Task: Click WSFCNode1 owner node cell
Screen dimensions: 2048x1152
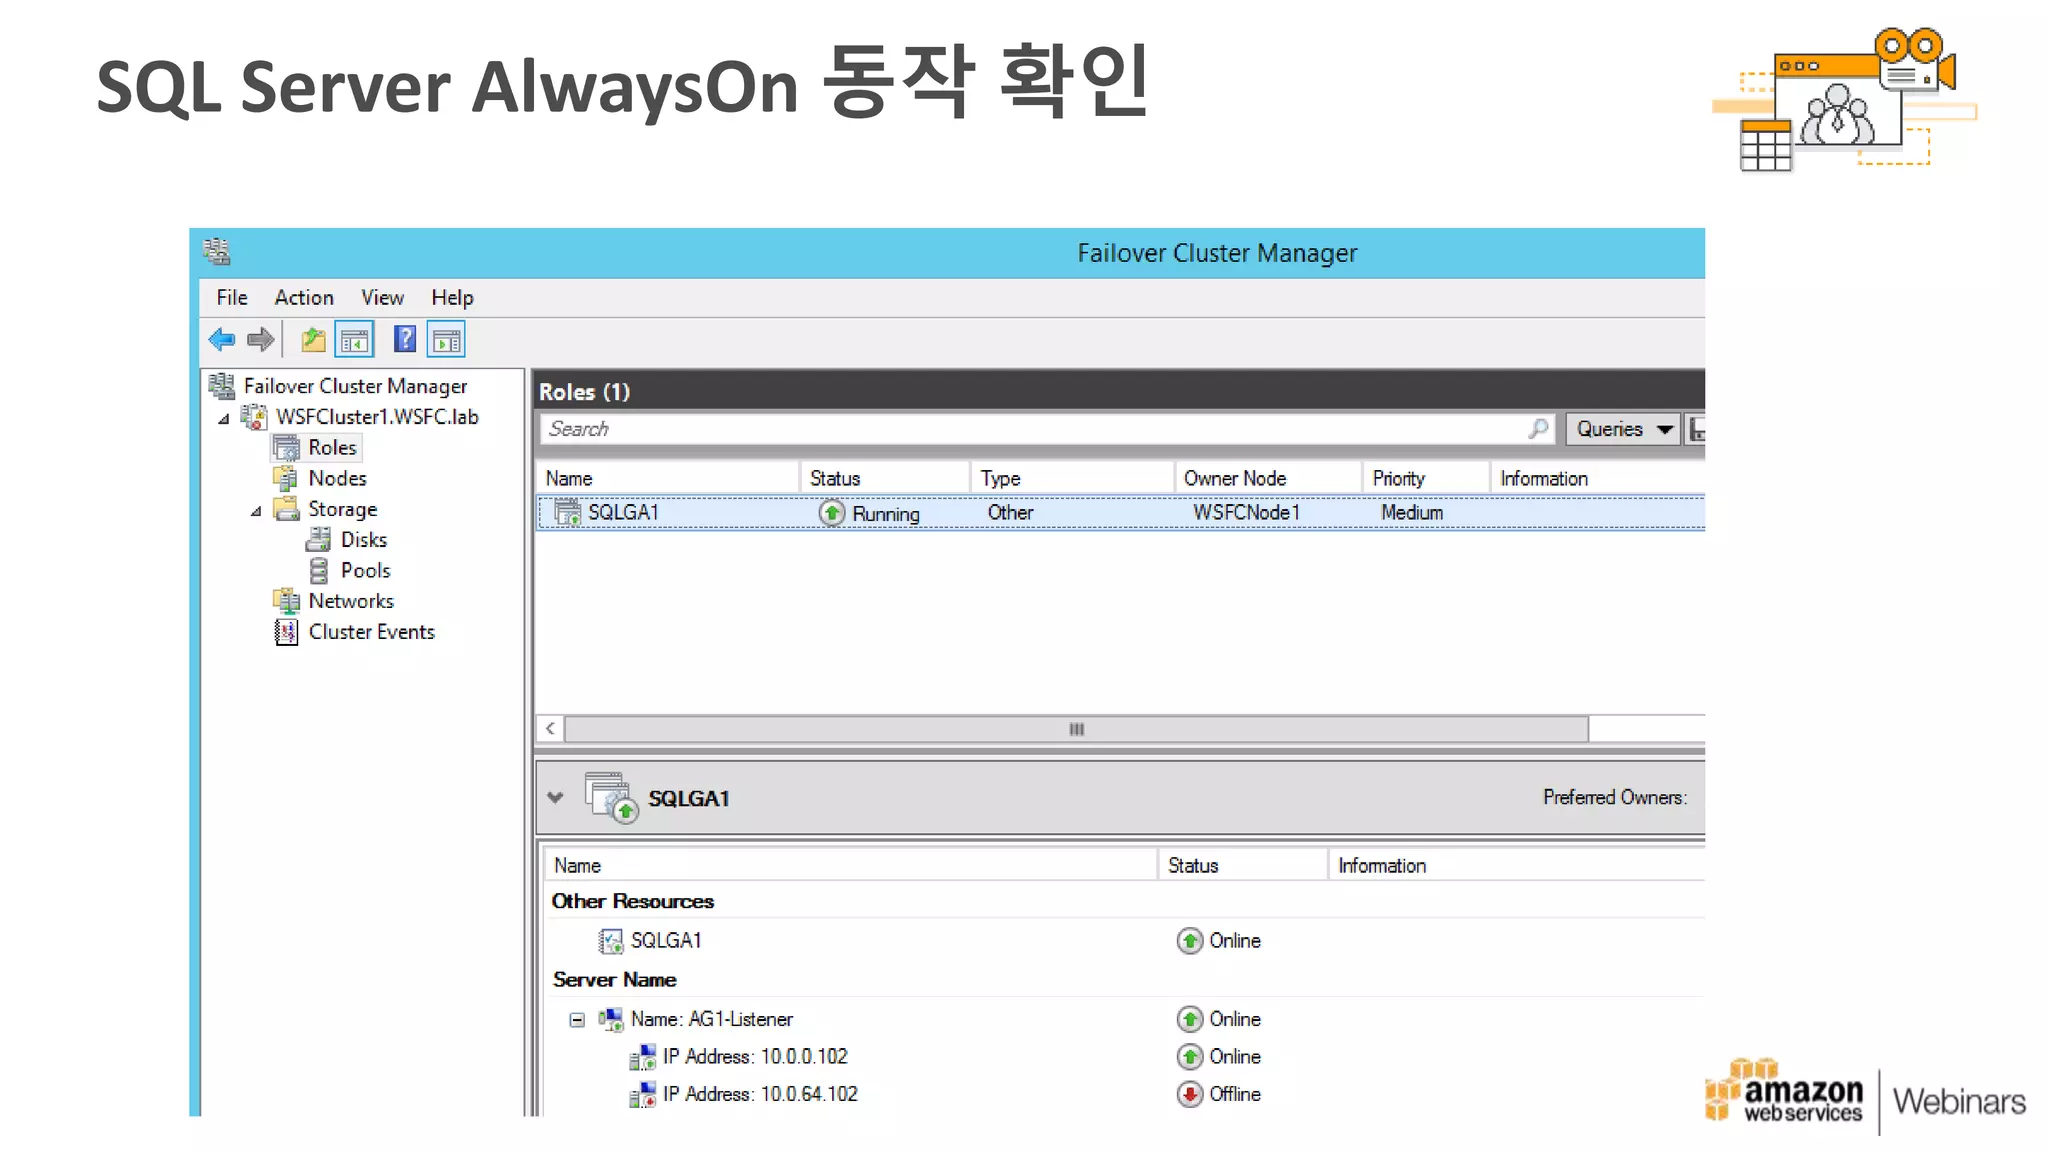Action: (1246, 513)
